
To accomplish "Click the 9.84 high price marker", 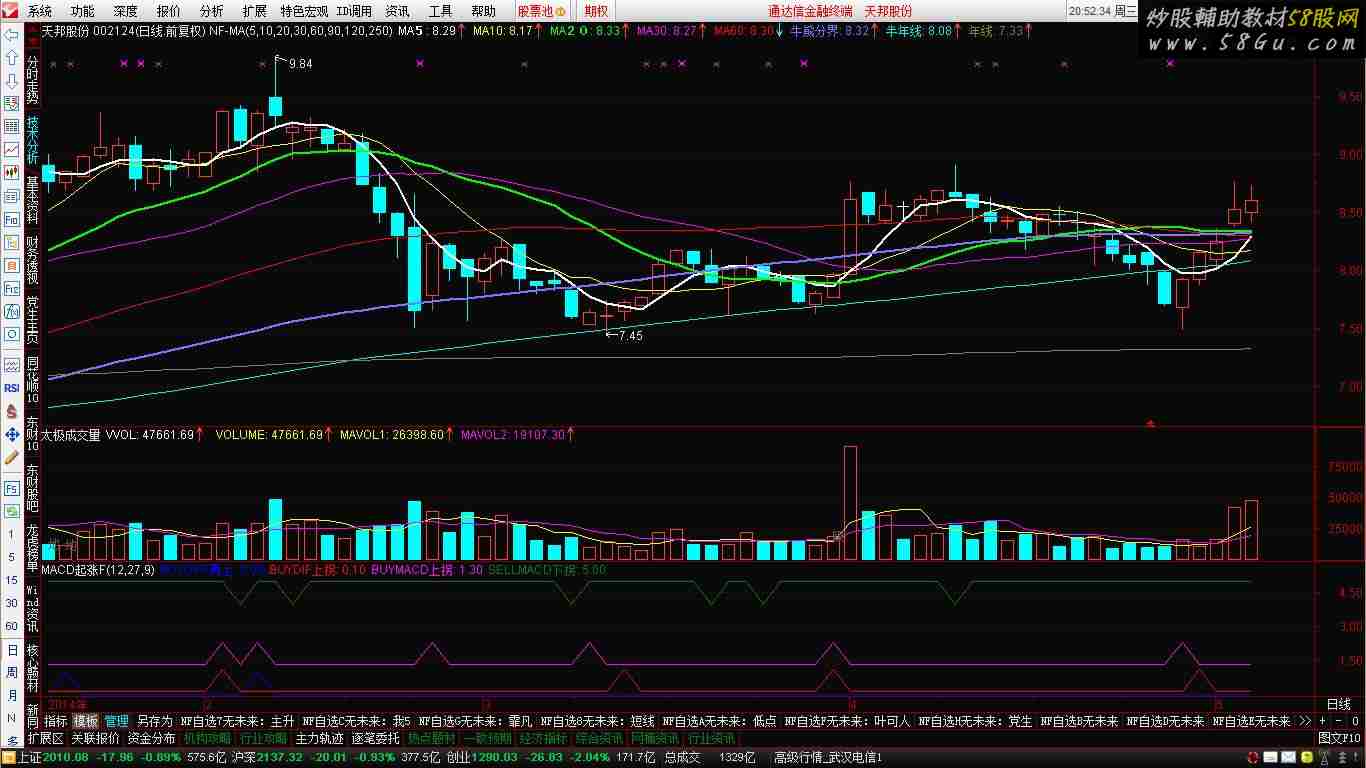I will click(299, 63).
